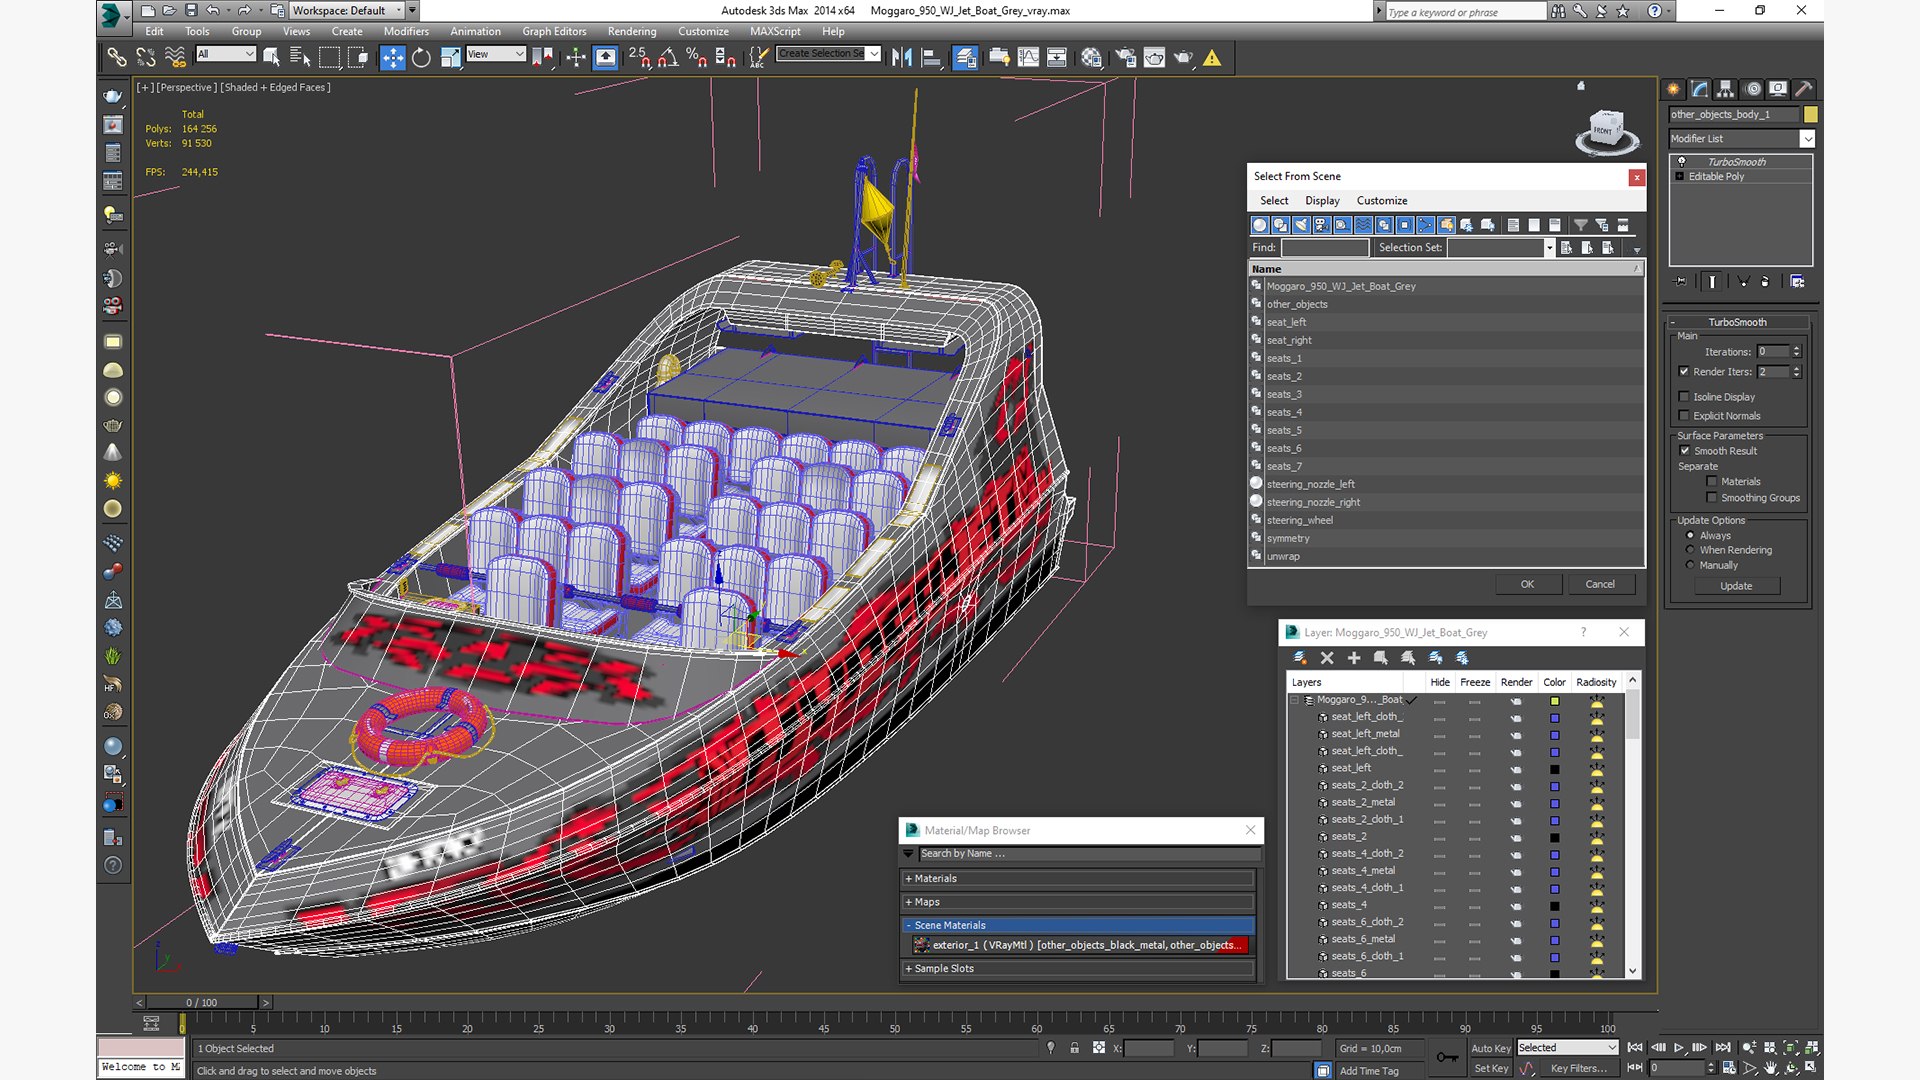
Task: Select the Move transform tool
Action: point(393,58)
